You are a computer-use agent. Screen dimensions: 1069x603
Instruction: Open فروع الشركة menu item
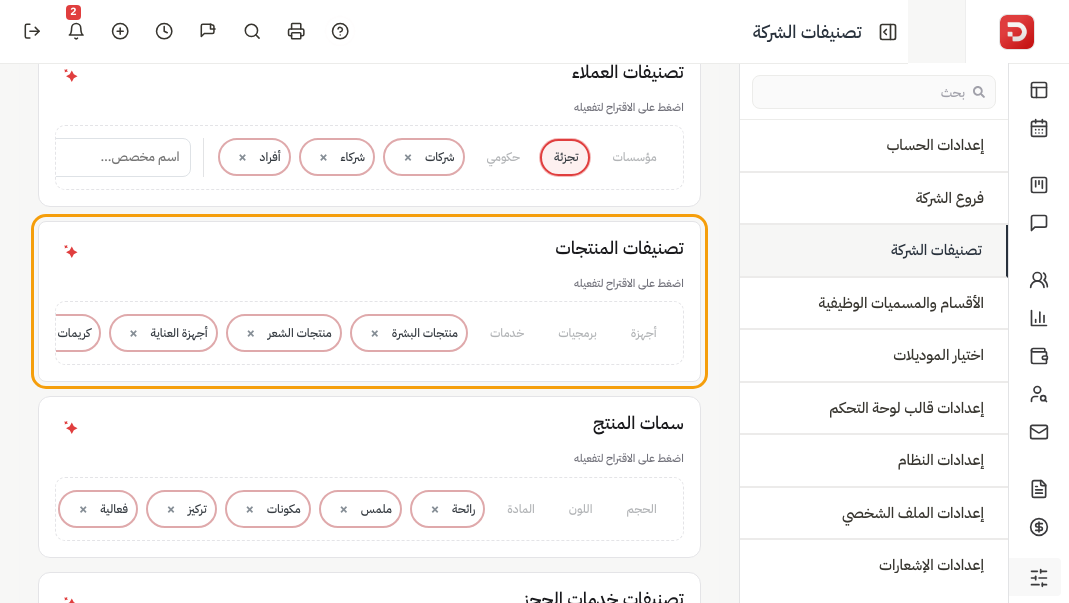pos(873,198)
